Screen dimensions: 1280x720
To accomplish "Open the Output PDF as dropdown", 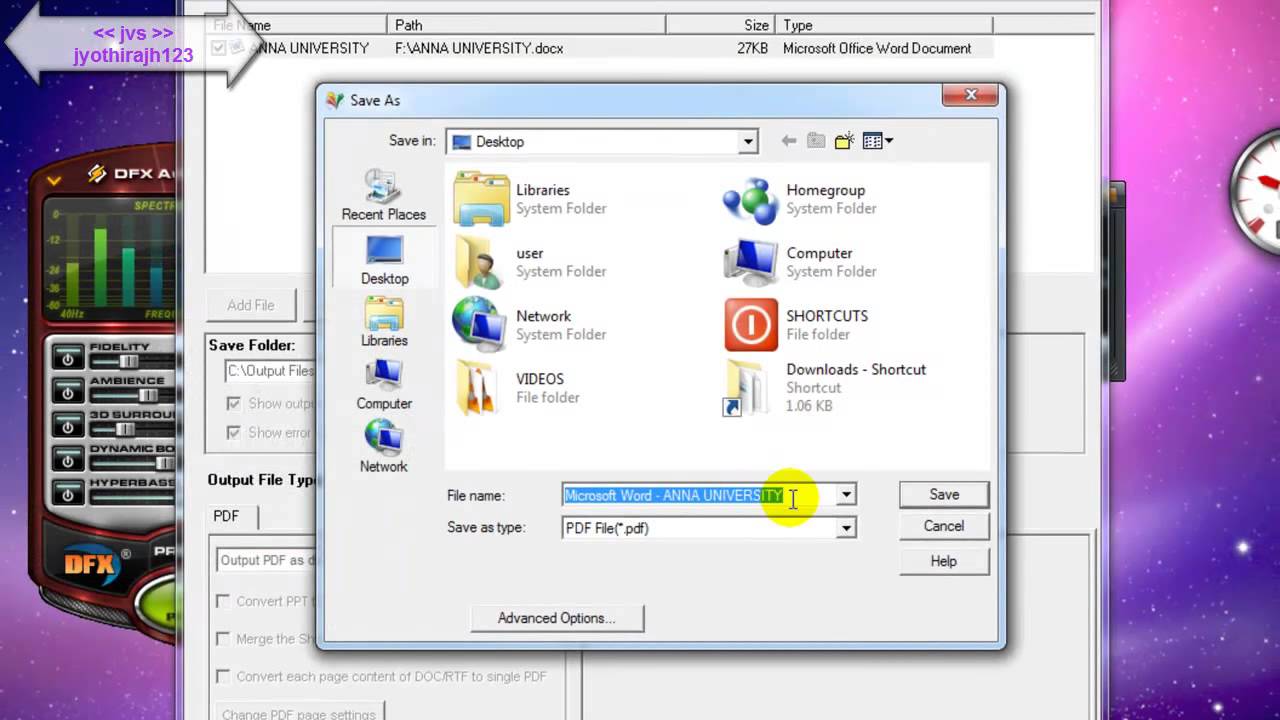I will tap(266, 560).
